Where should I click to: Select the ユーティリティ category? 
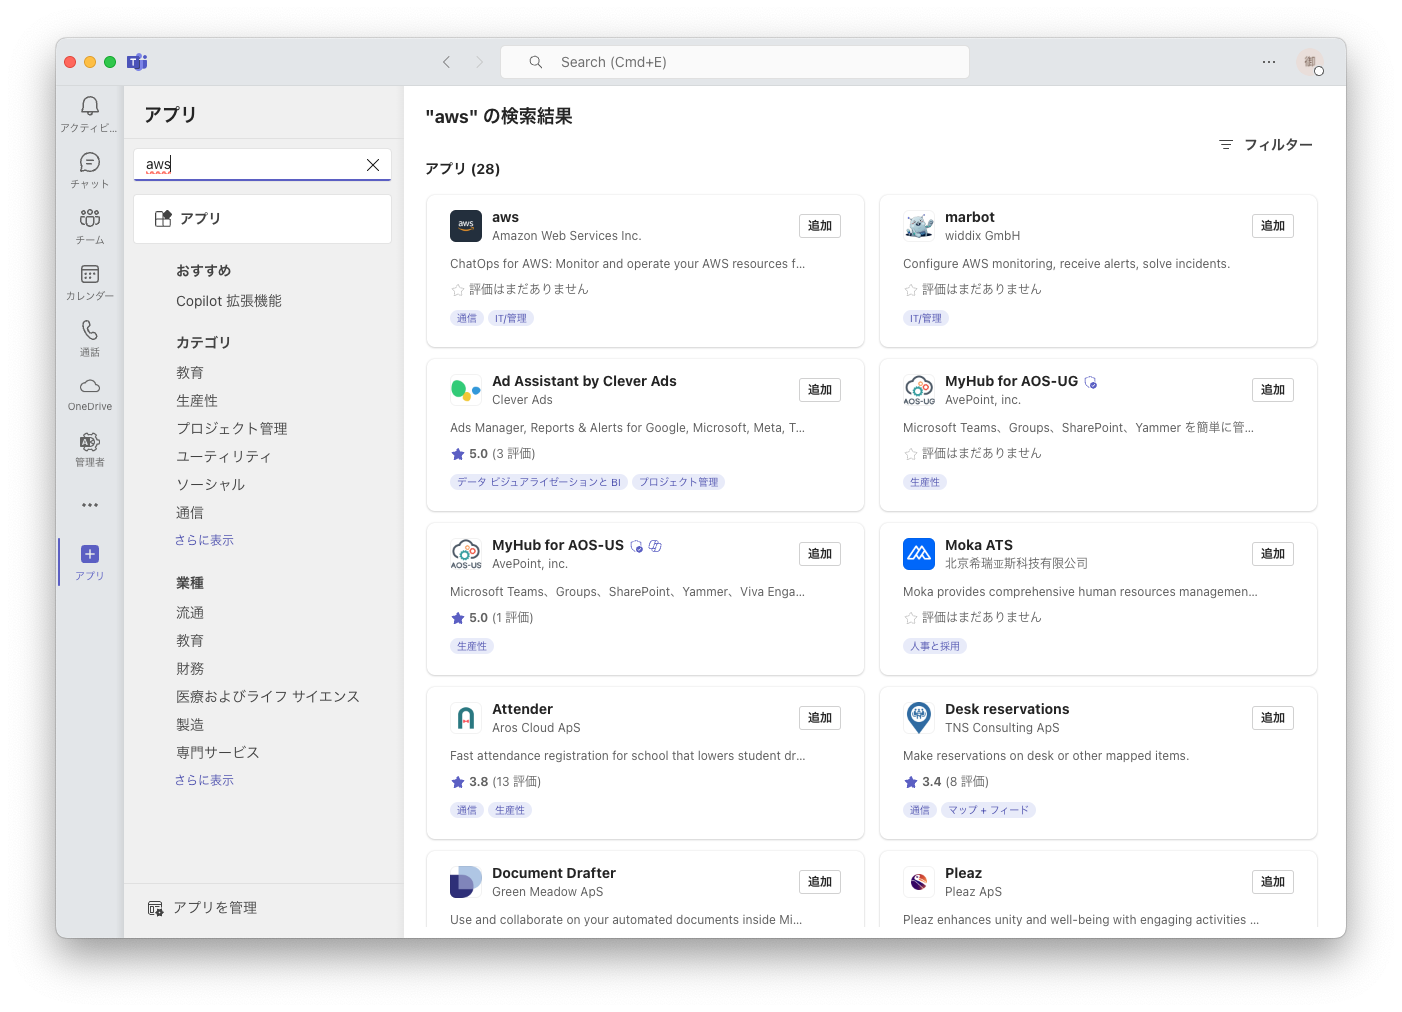click(224, 457)
